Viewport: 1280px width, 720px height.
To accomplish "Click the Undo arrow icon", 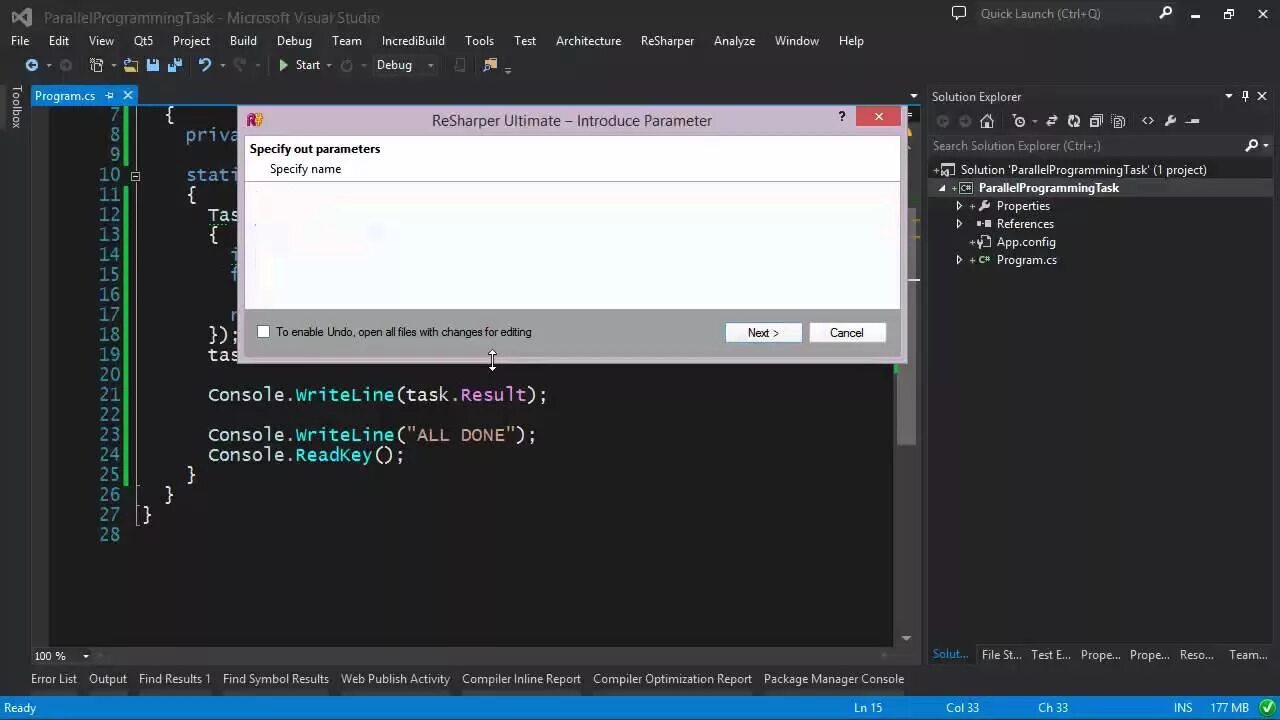I will click(205, 65).
